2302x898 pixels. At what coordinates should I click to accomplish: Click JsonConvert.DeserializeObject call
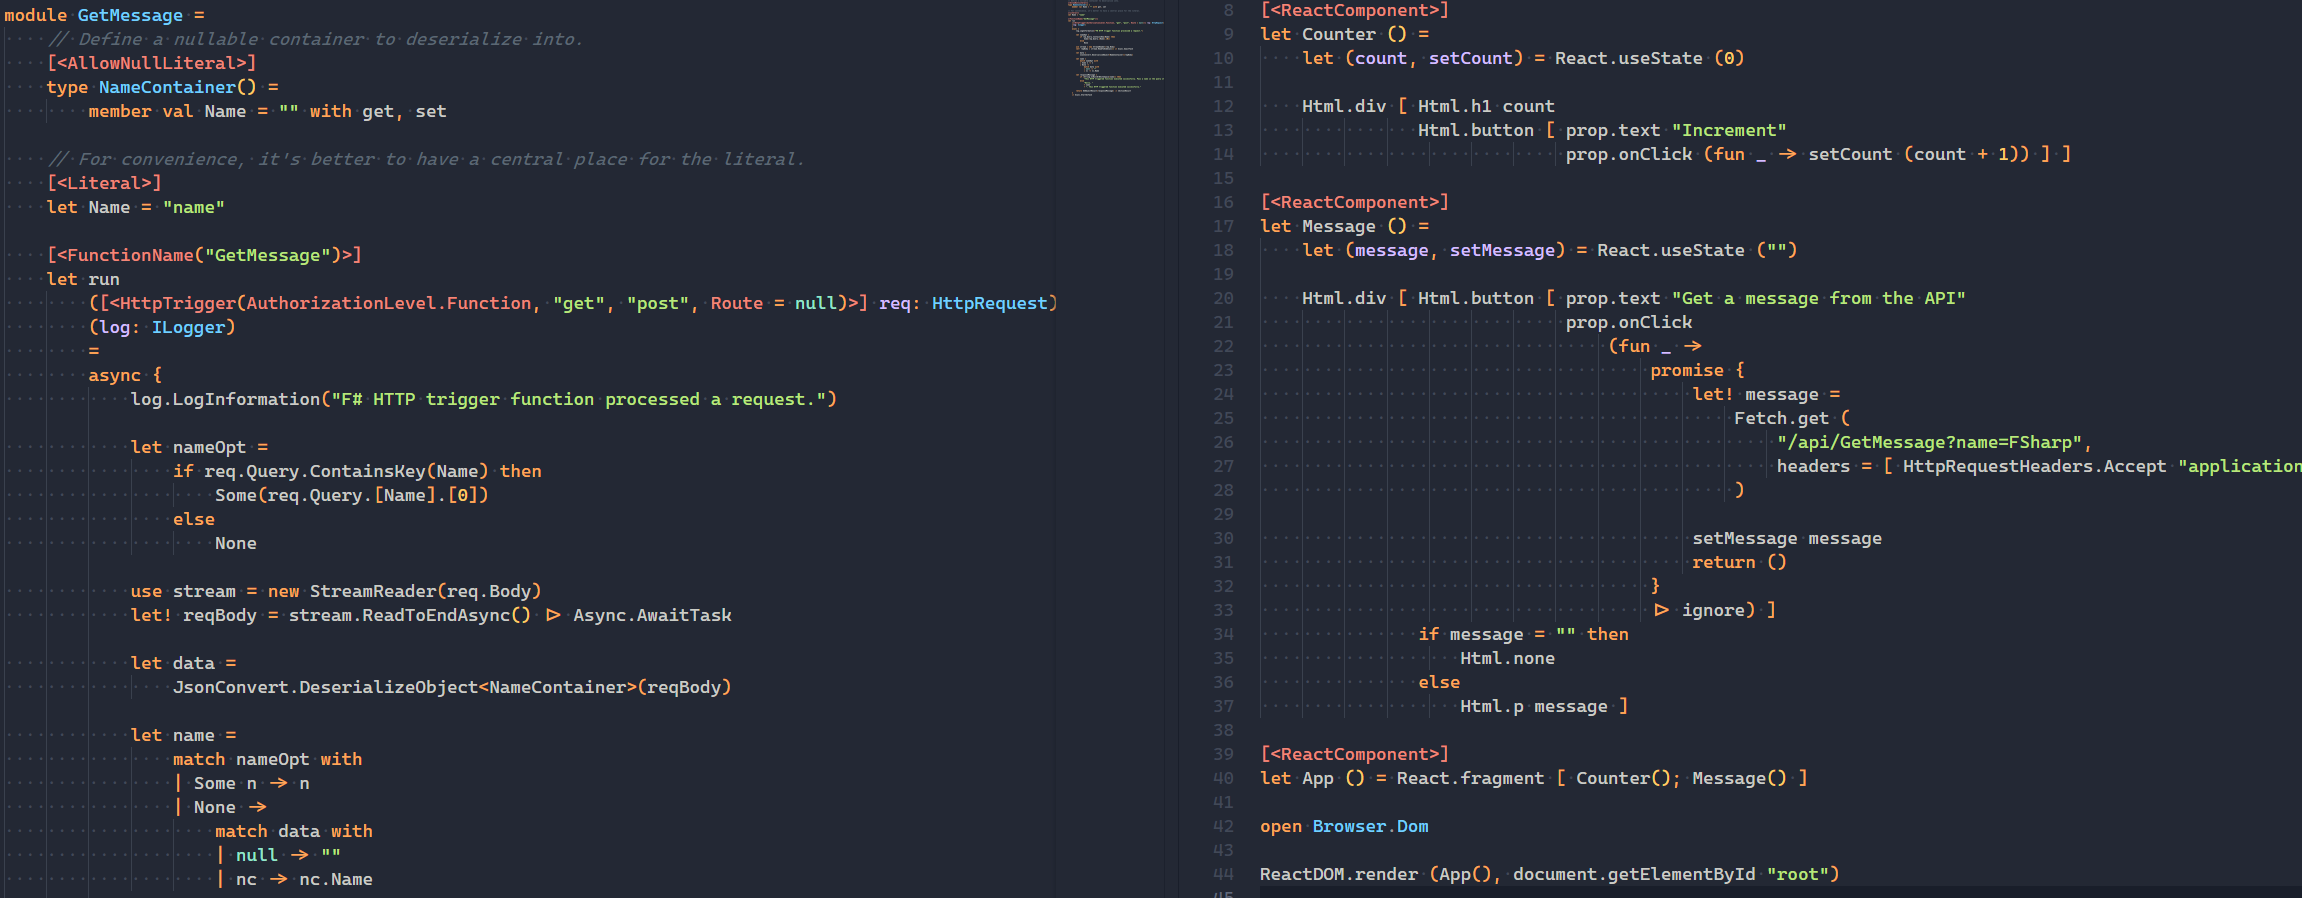[x=325, y=687]
